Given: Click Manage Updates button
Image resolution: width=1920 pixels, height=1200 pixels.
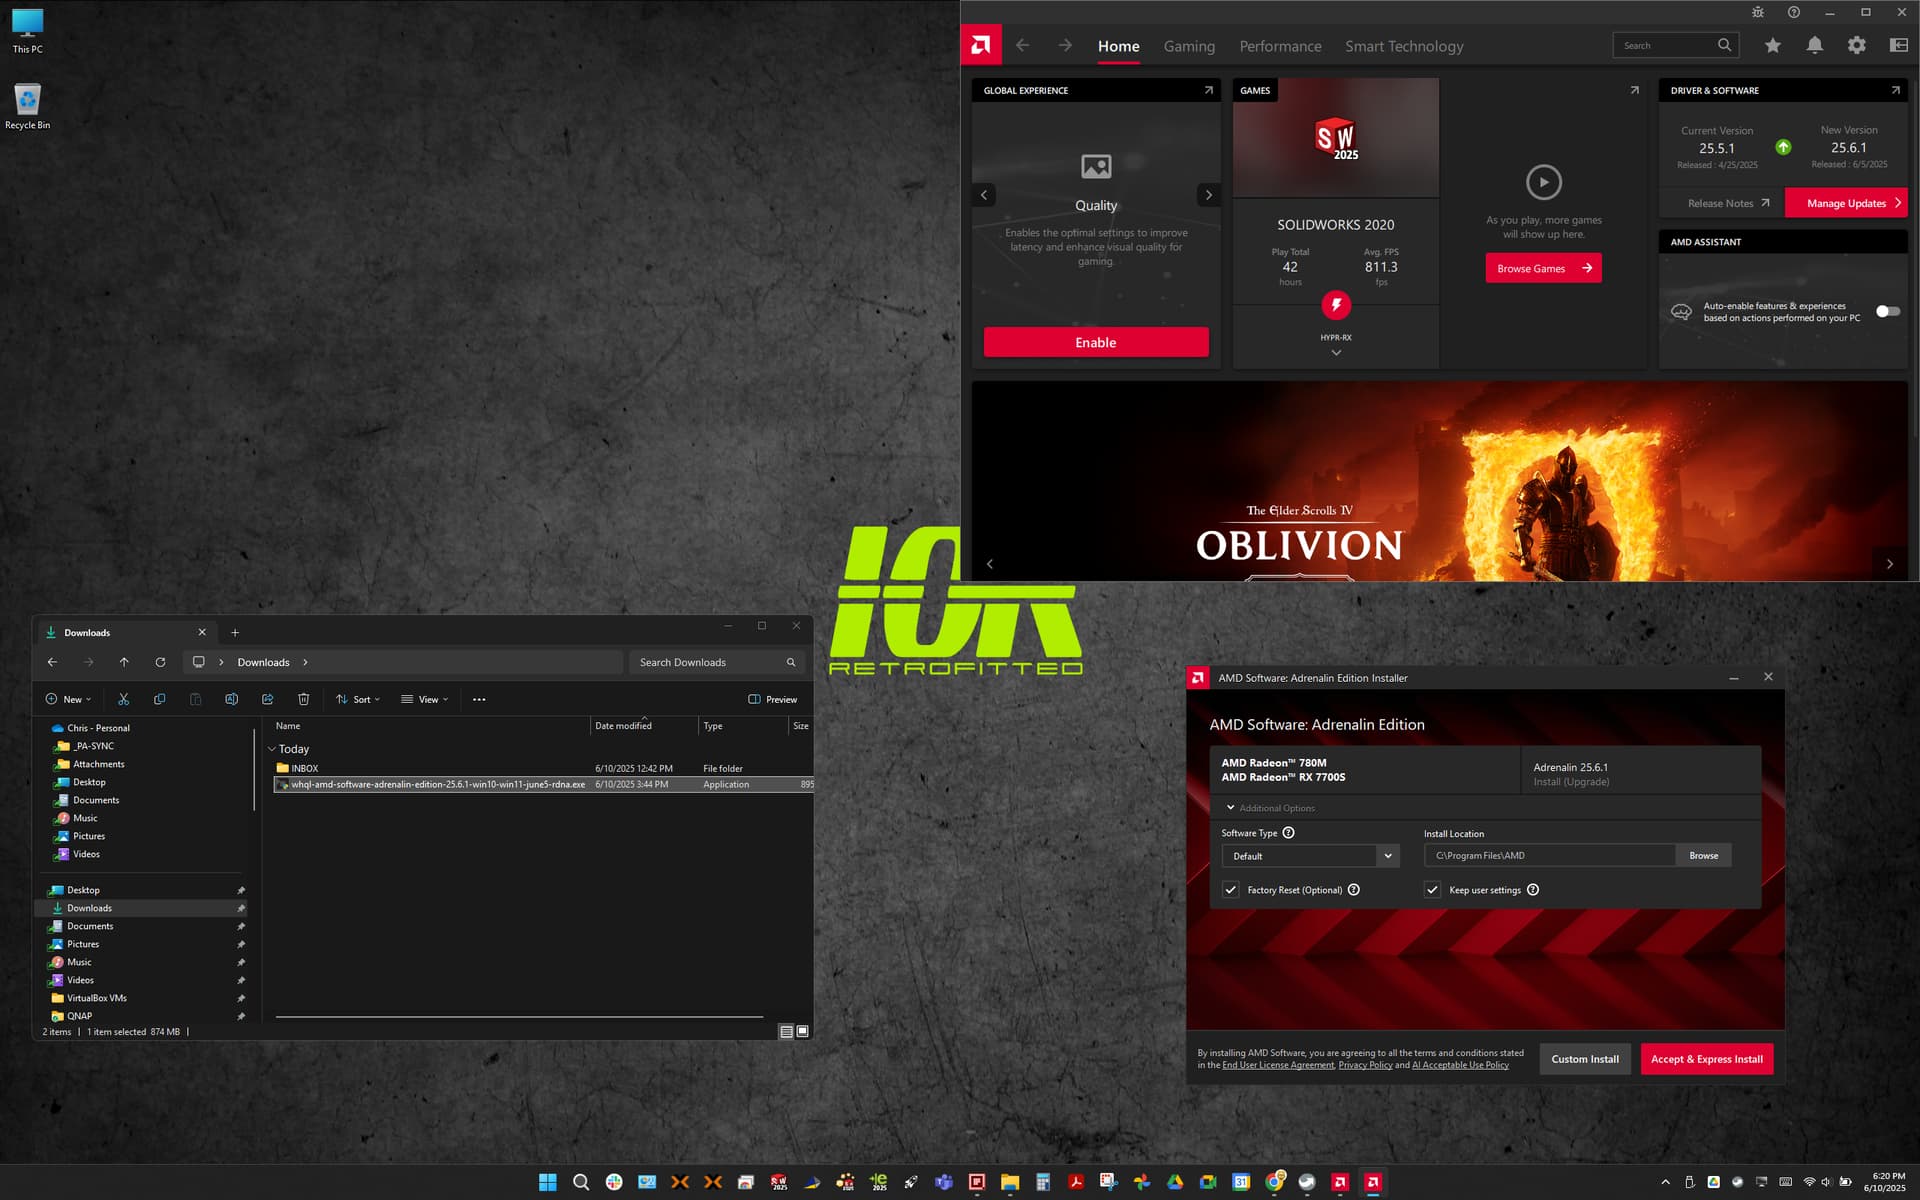Looking at the screenshot, I should coord(1846,203).
